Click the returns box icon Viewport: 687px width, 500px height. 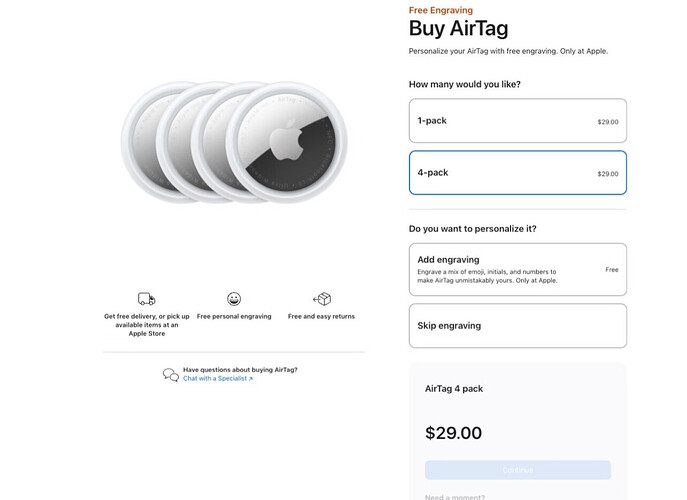click(322, 299)
